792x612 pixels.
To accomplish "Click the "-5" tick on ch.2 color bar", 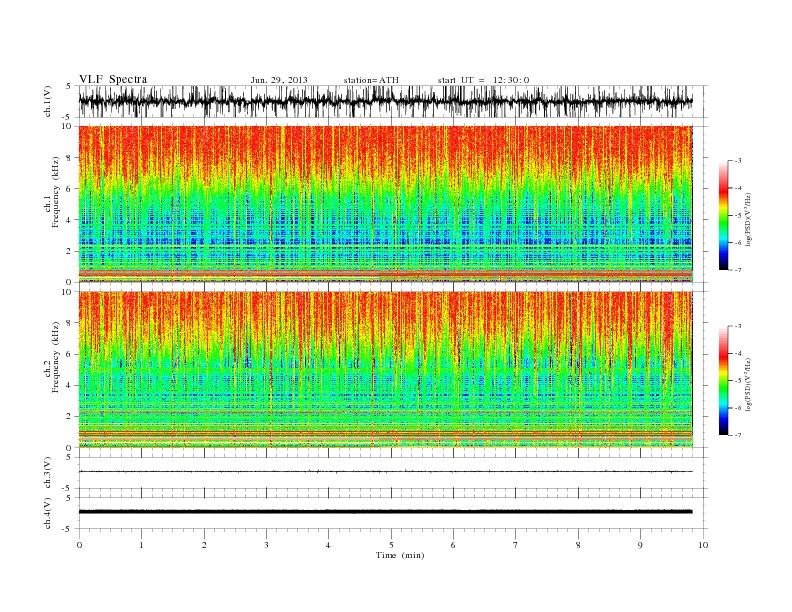I will pyautogui.click(x=738, y=381).
